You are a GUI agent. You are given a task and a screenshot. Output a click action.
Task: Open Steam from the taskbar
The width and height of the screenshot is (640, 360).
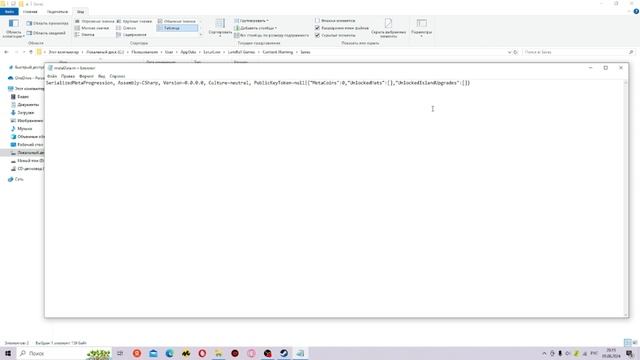click(x=284, y=353)
